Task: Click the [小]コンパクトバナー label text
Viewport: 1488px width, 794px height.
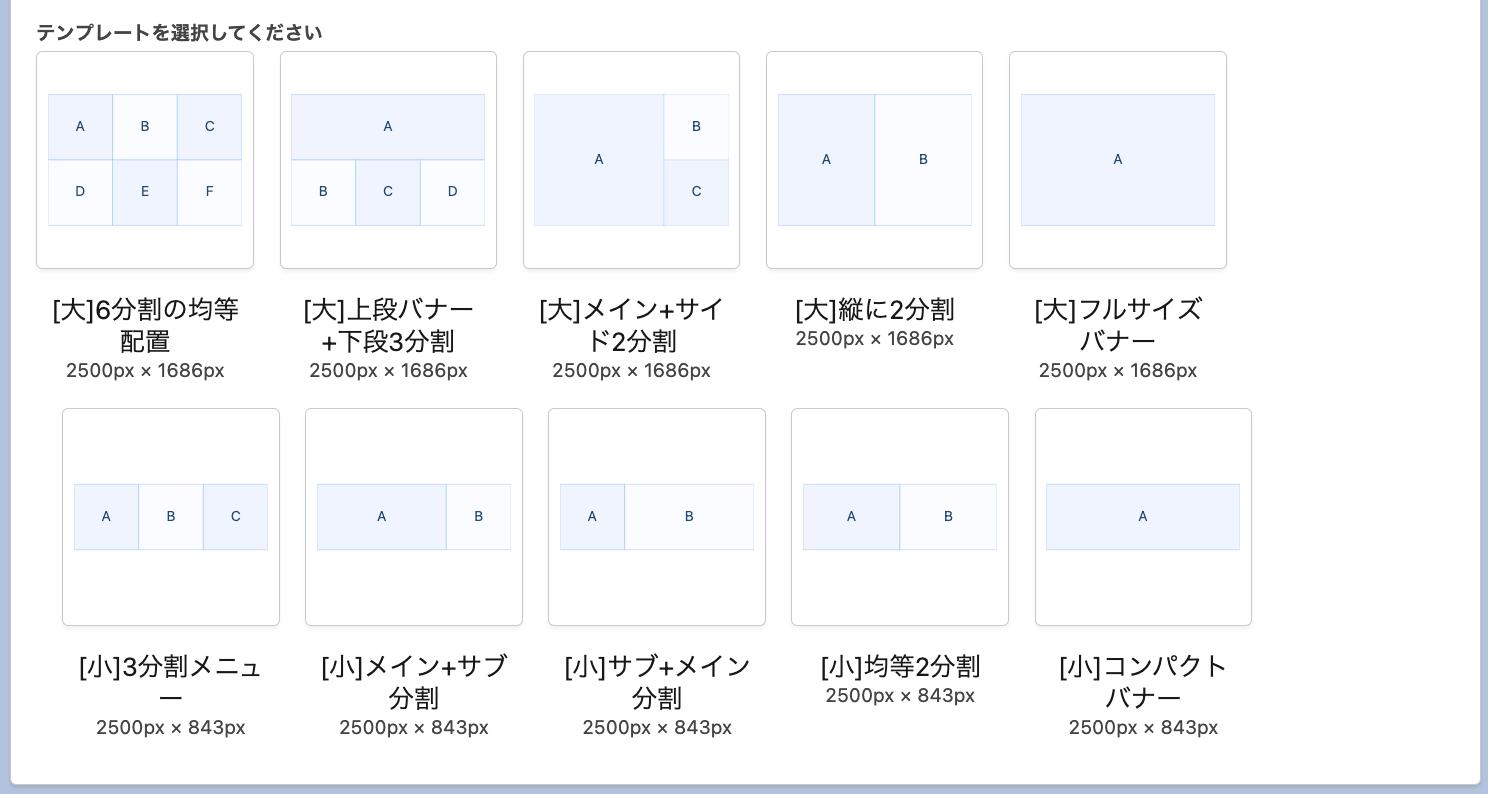Action: click(x=1143, y=682)
